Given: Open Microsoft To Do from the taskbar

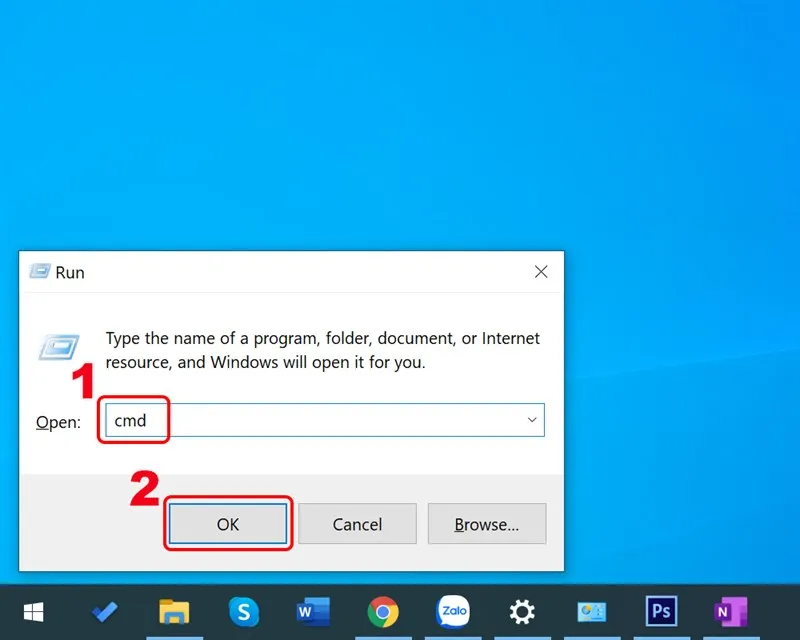Looking at the screenshot, I should click(x=104, y=611).
